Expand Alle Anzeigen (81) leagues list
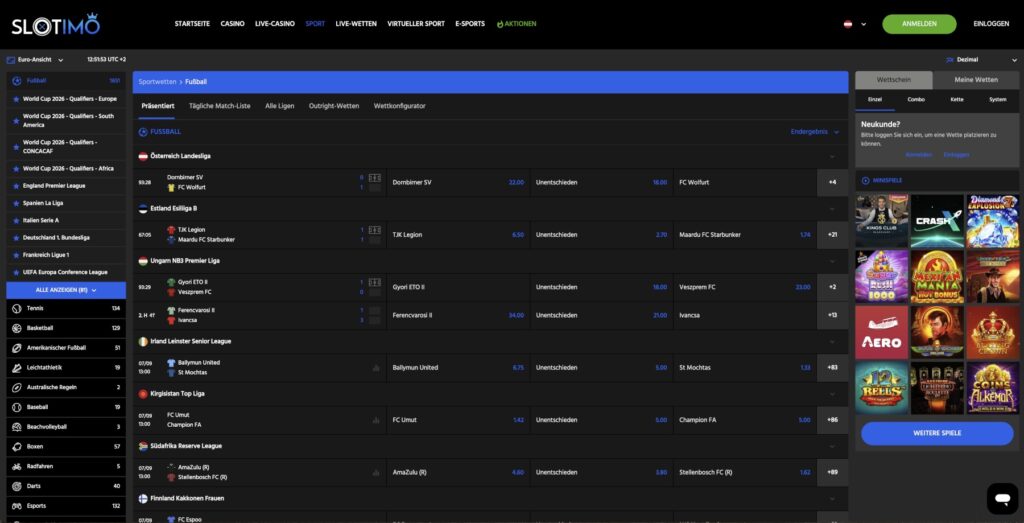The height and width of the screenshot is (523, 1024). coord(66,290)
